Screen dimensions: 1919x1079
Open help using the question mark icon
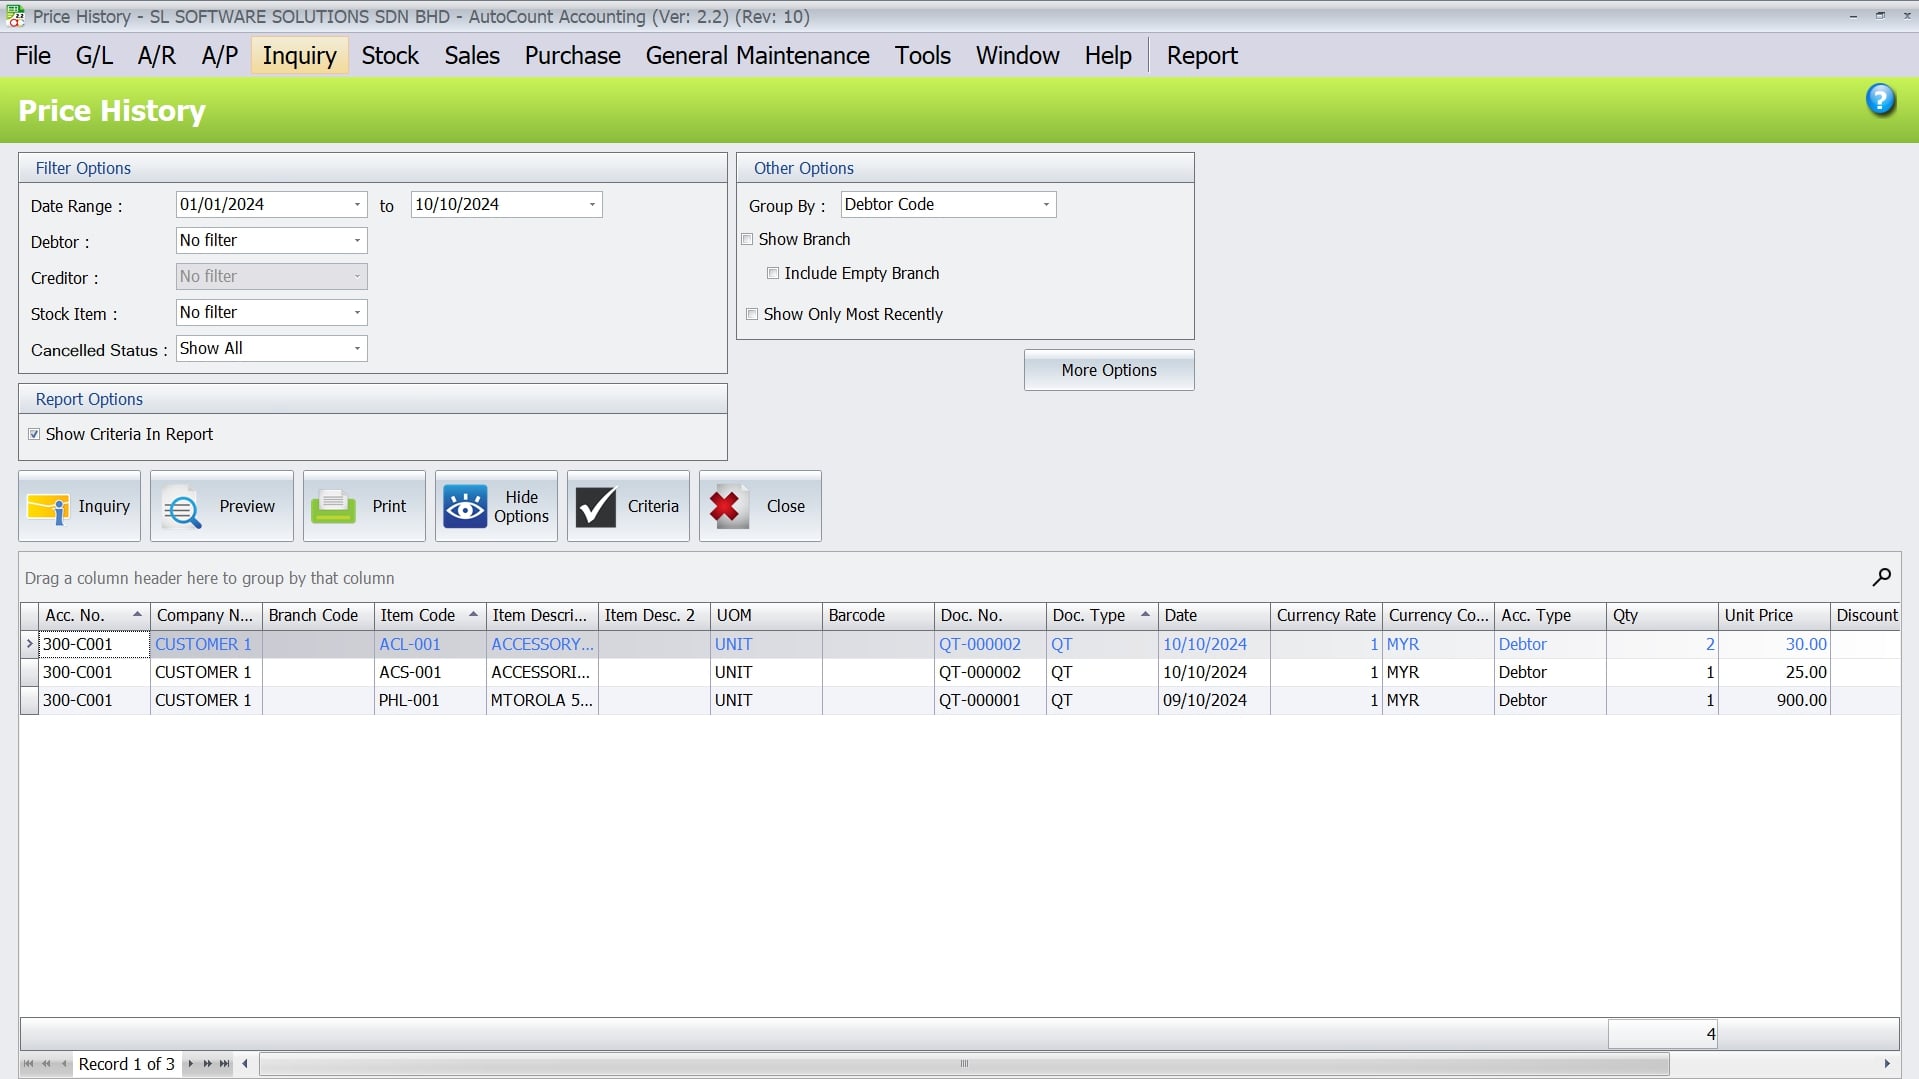coord(1881,99)
